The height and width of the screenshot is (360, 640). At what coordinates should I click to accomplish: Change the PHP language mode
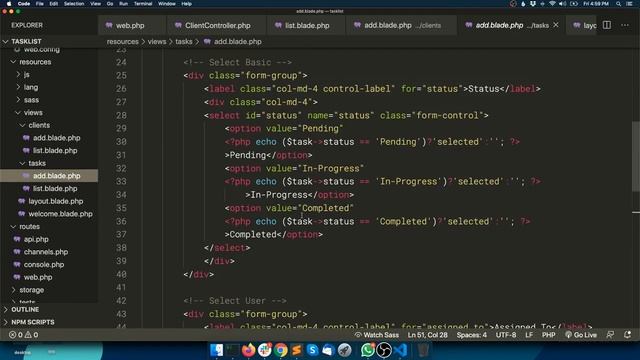548,335
